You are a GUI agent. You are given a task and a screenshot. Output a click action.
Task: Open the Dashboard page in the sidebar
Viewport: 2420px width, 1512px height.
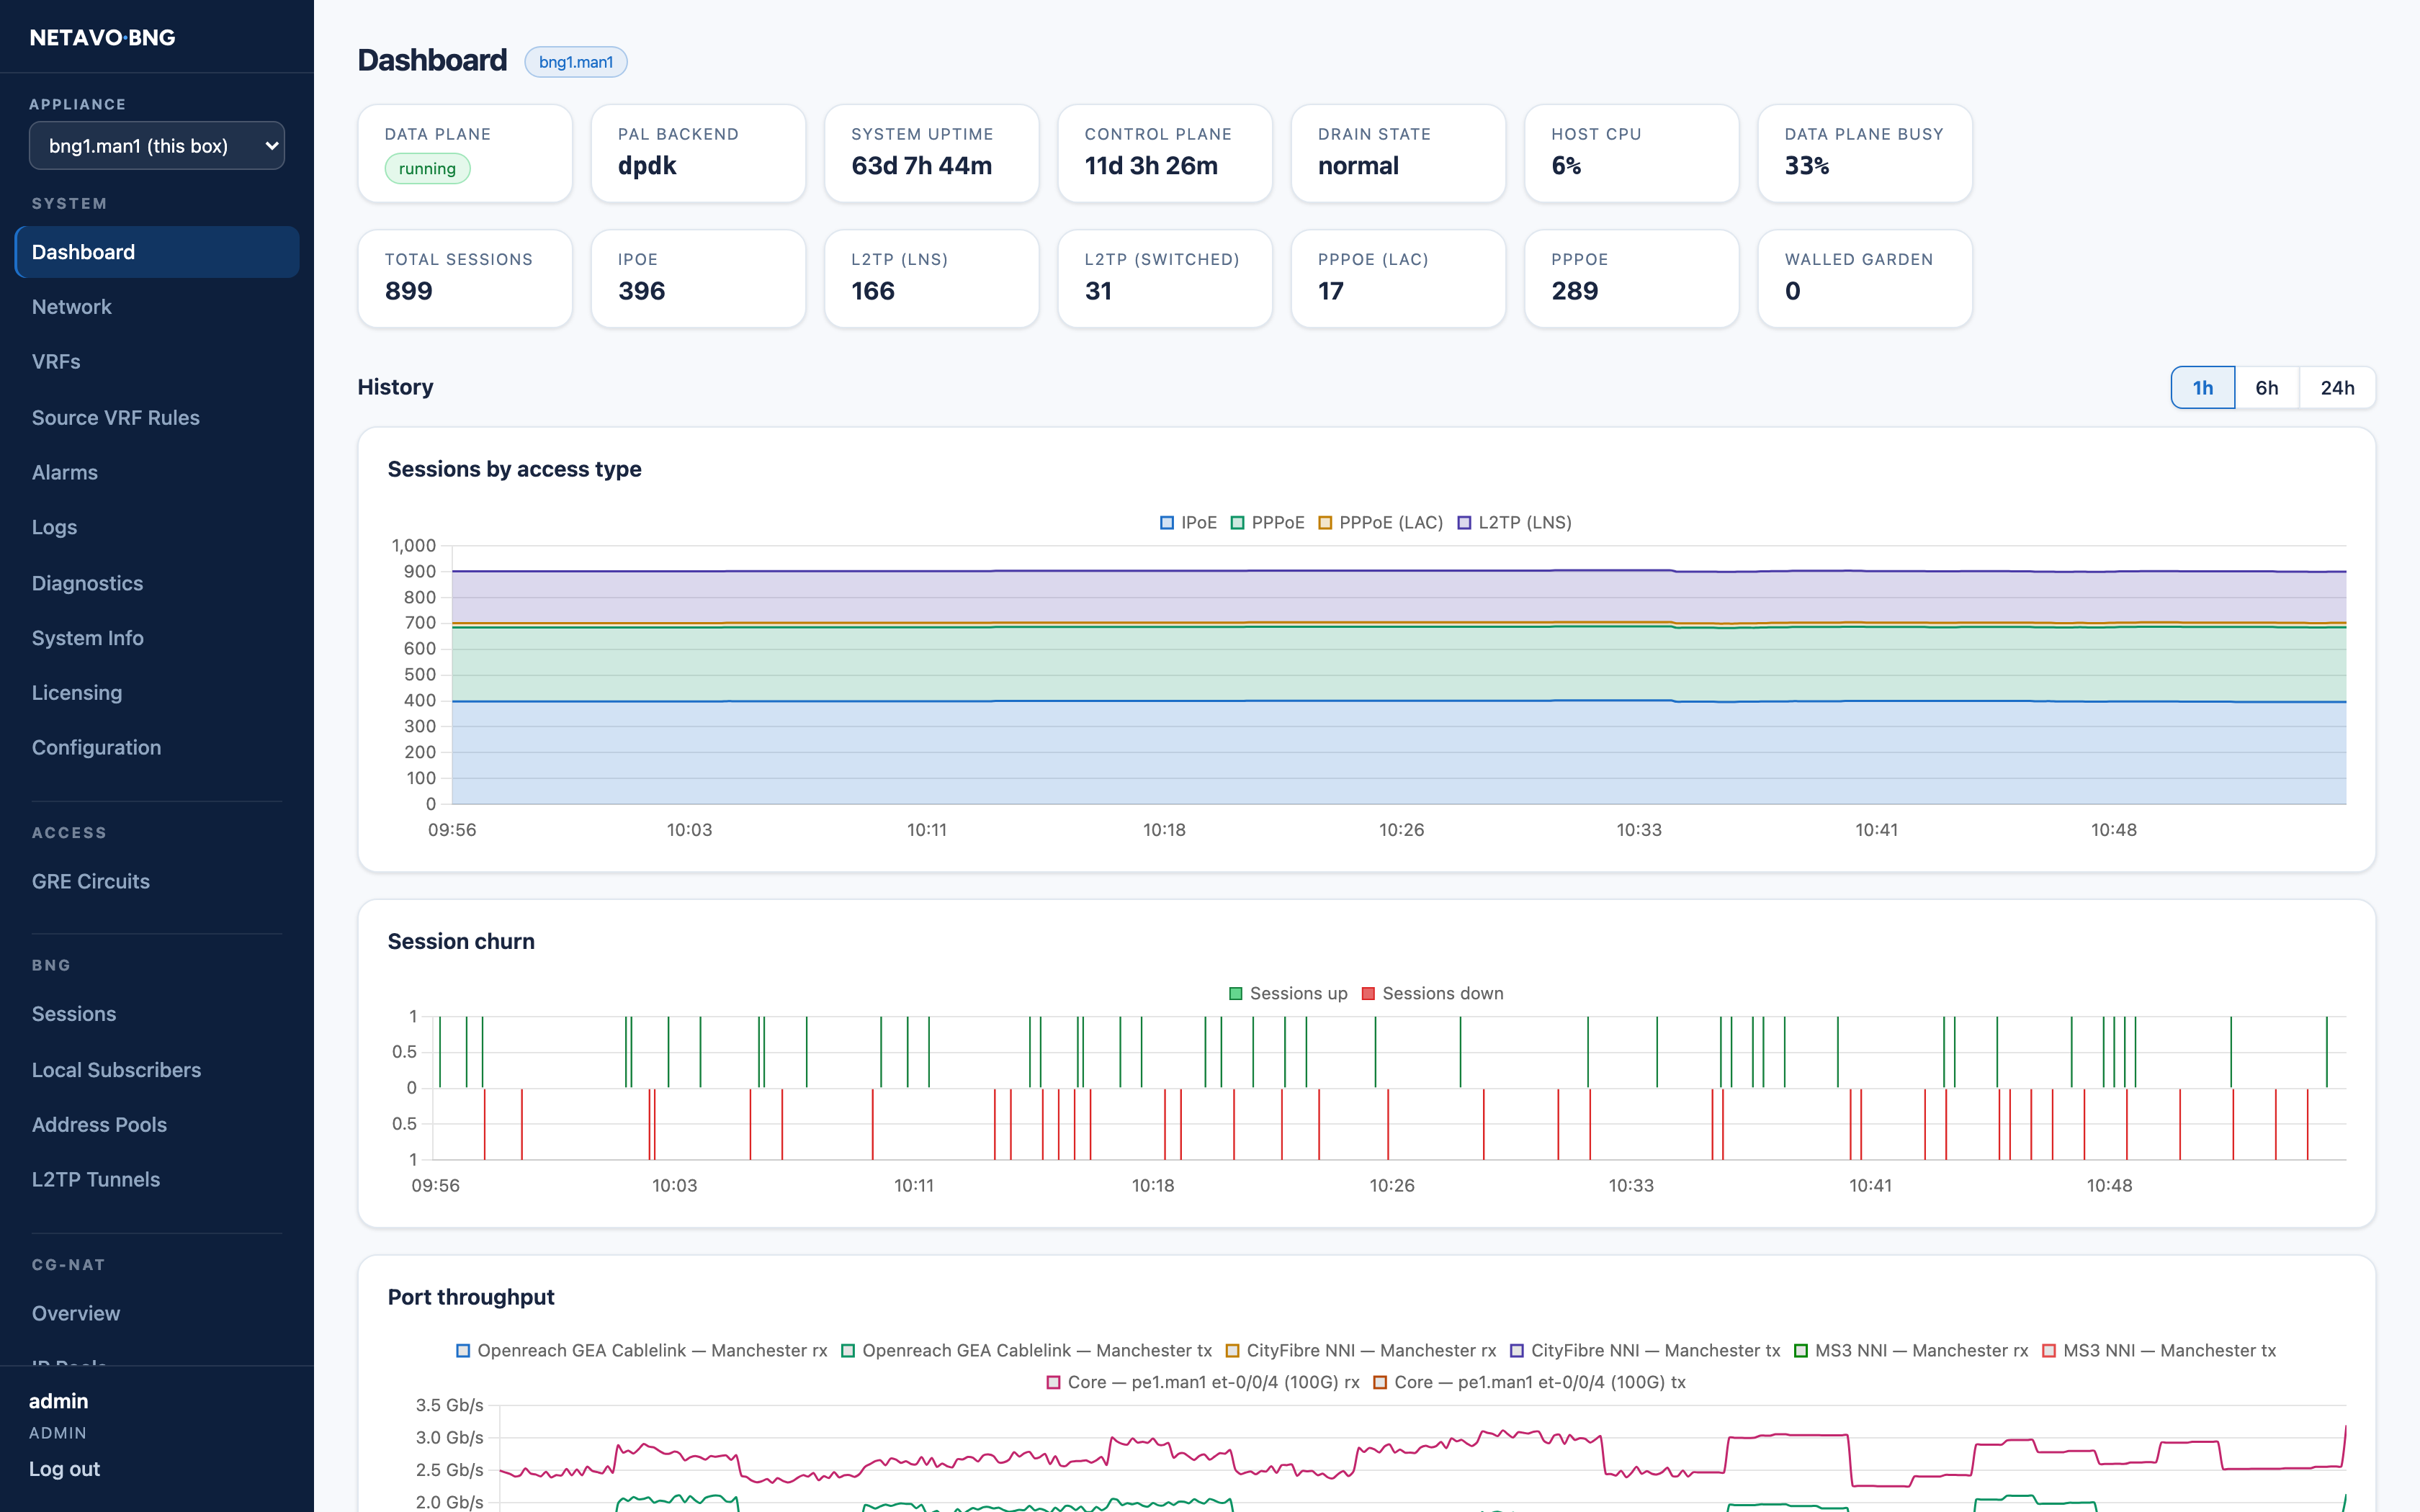tap(157, 252)
